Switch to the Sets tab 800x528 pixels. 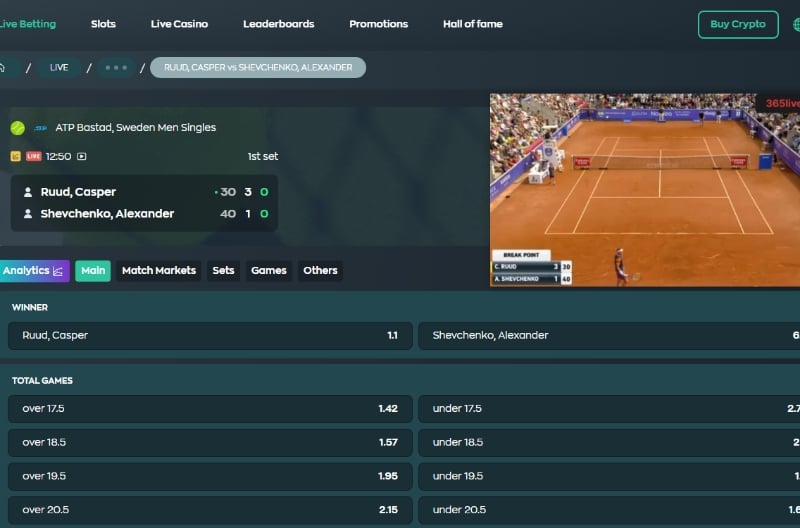pyautogui.click(x=223, y=270)
